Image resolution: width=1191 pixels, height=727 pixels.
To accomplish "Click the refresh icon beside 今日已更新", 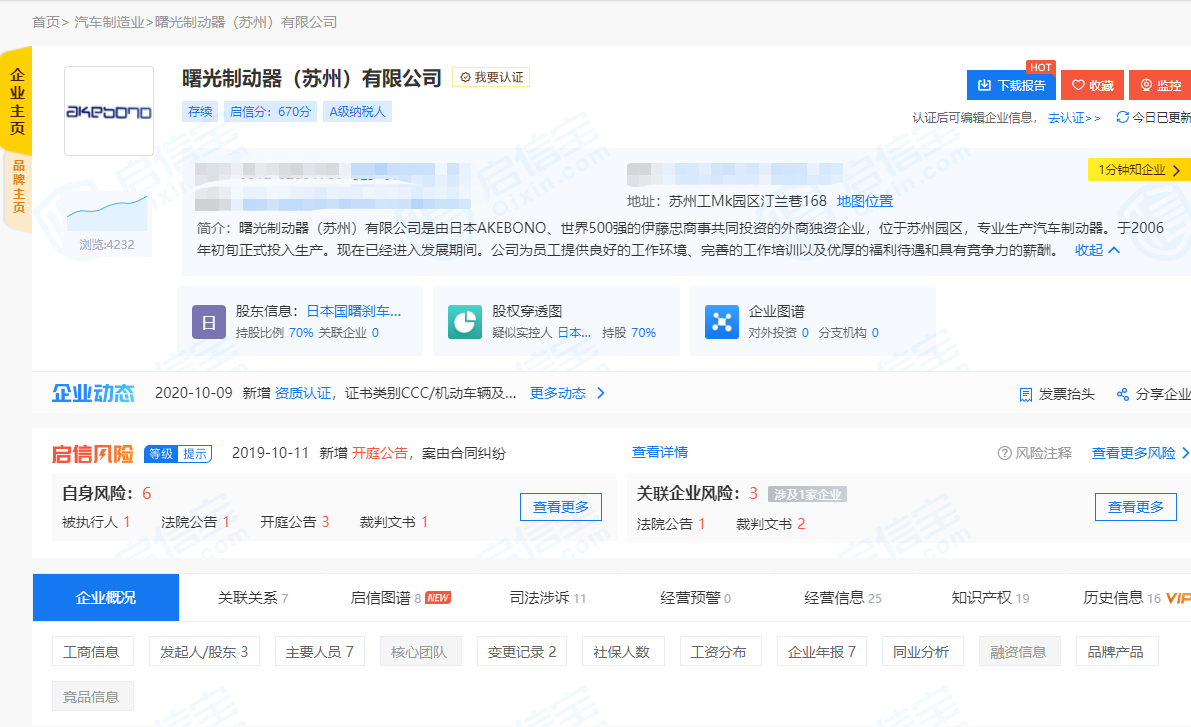I will point(1122,117).
